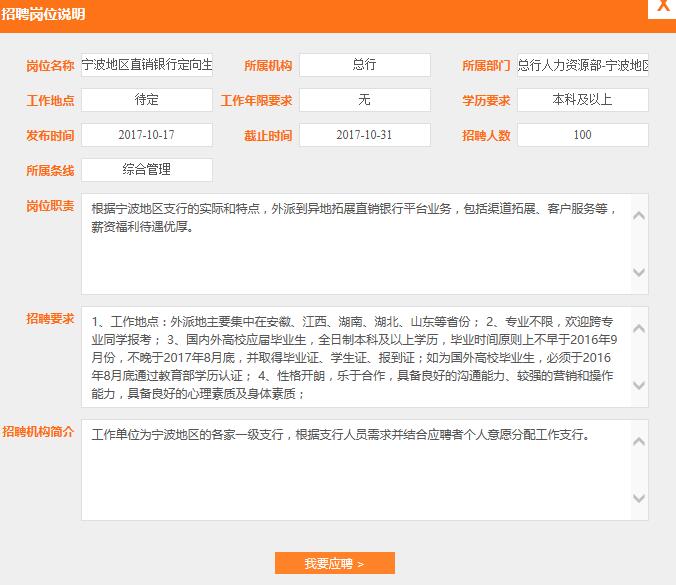The width and height of the screenshot is (676, 585).
Task: Click inside the 招聘机构简介 text area
Action: (355, 470)
